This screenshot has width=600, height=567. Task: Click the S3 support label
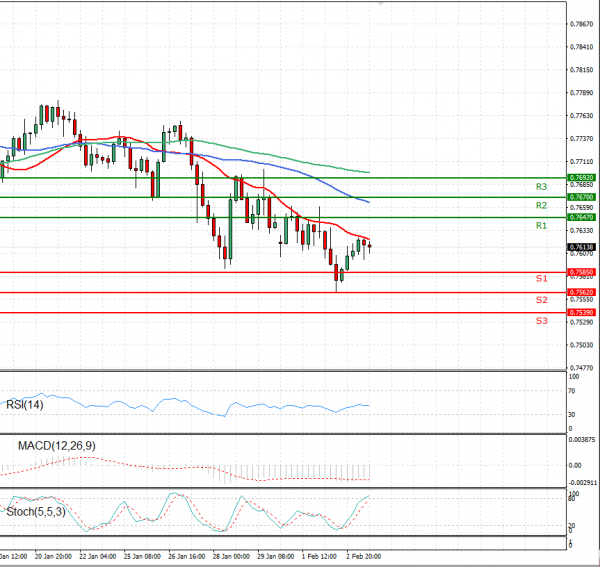[541, 321]
